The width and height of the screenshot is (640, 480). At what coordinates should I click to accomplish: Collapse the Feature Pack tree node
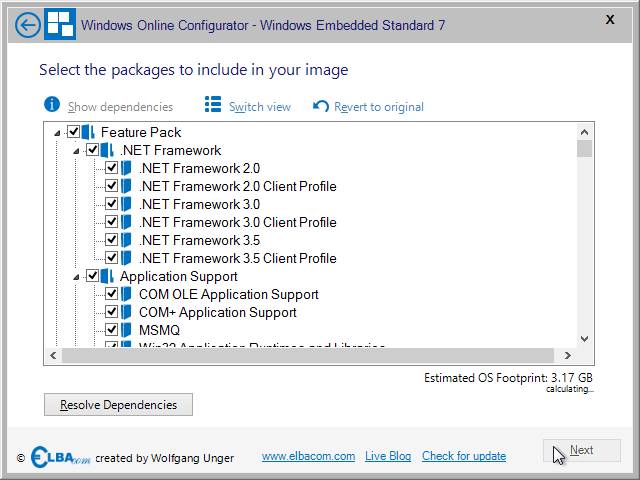click(57, 133)
